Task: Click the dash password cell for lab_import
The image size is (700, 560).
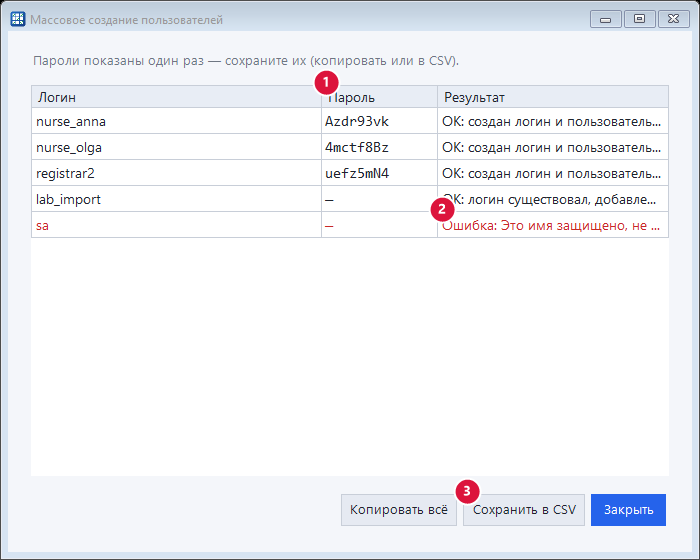Action: click(379, 199)
